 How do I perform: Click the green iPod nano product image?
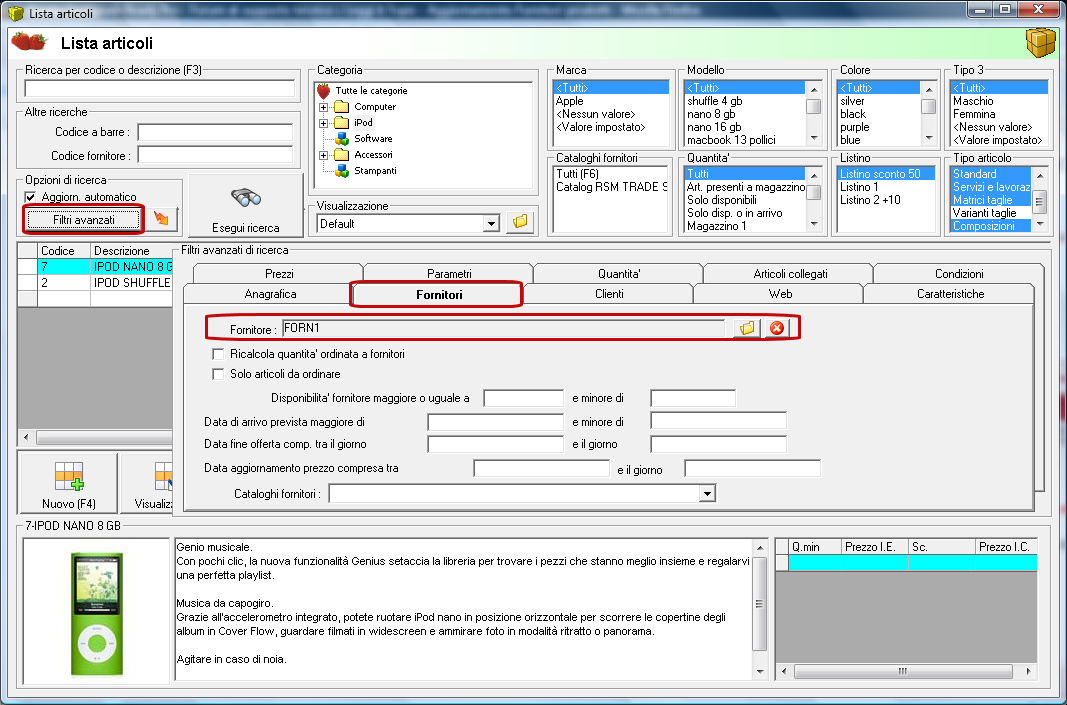[x=97, y=614]
